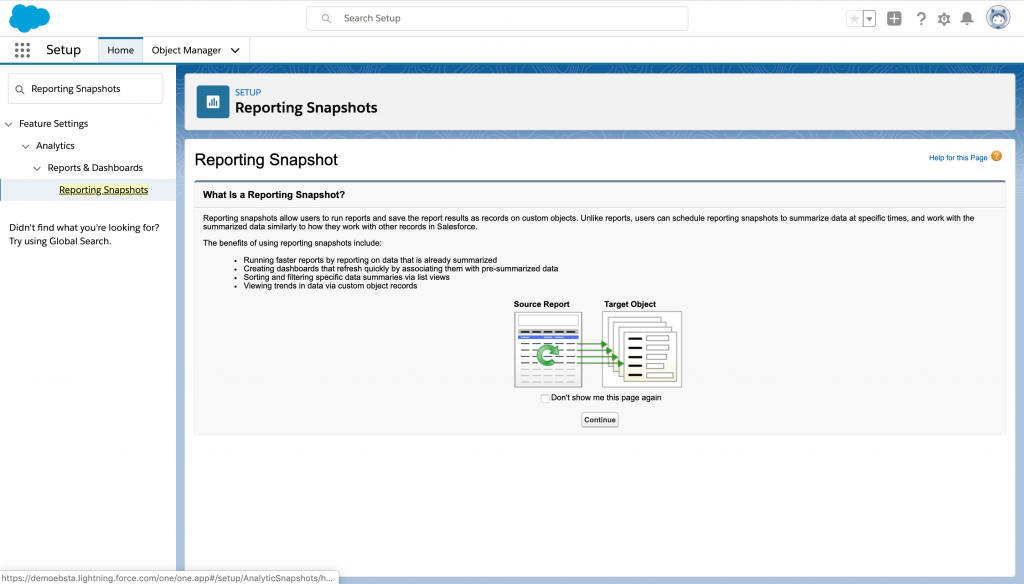Screen dimensions: 1024x584
Task: Click the Reporting Snapshots header icon
Action: point(212,101)
